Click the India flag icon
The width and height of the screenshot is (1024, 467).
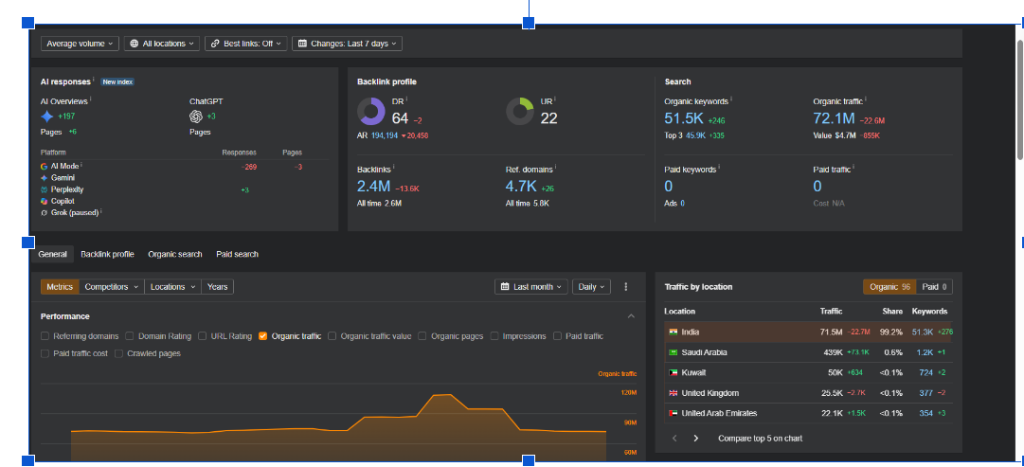click(x=673, y=332)
